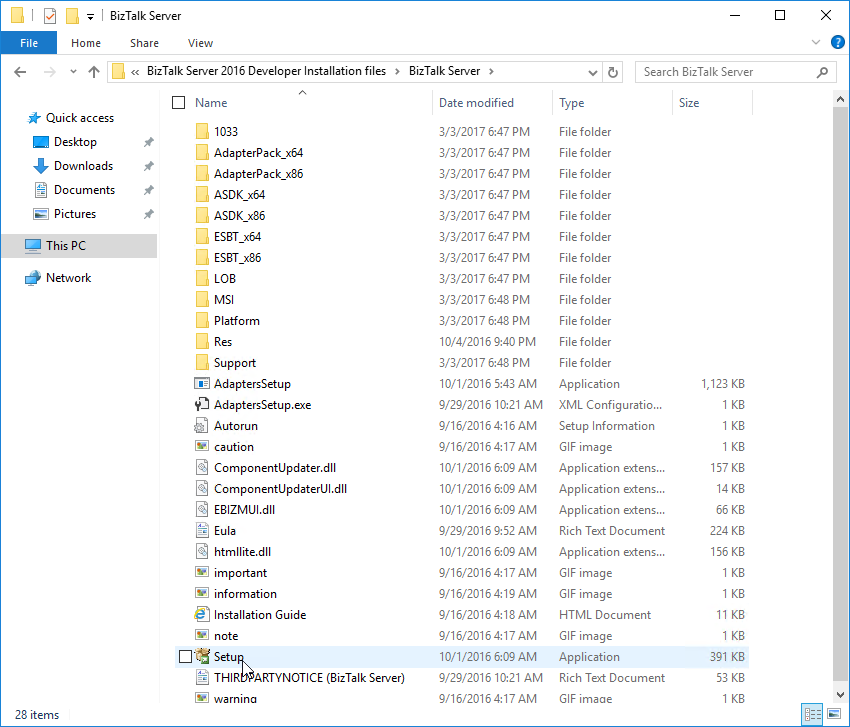Viewport: 850px width, 727px height.
Task: Click Properties icon in quick access toolbar
Action: pyautogui.click(x=50, y=16)
